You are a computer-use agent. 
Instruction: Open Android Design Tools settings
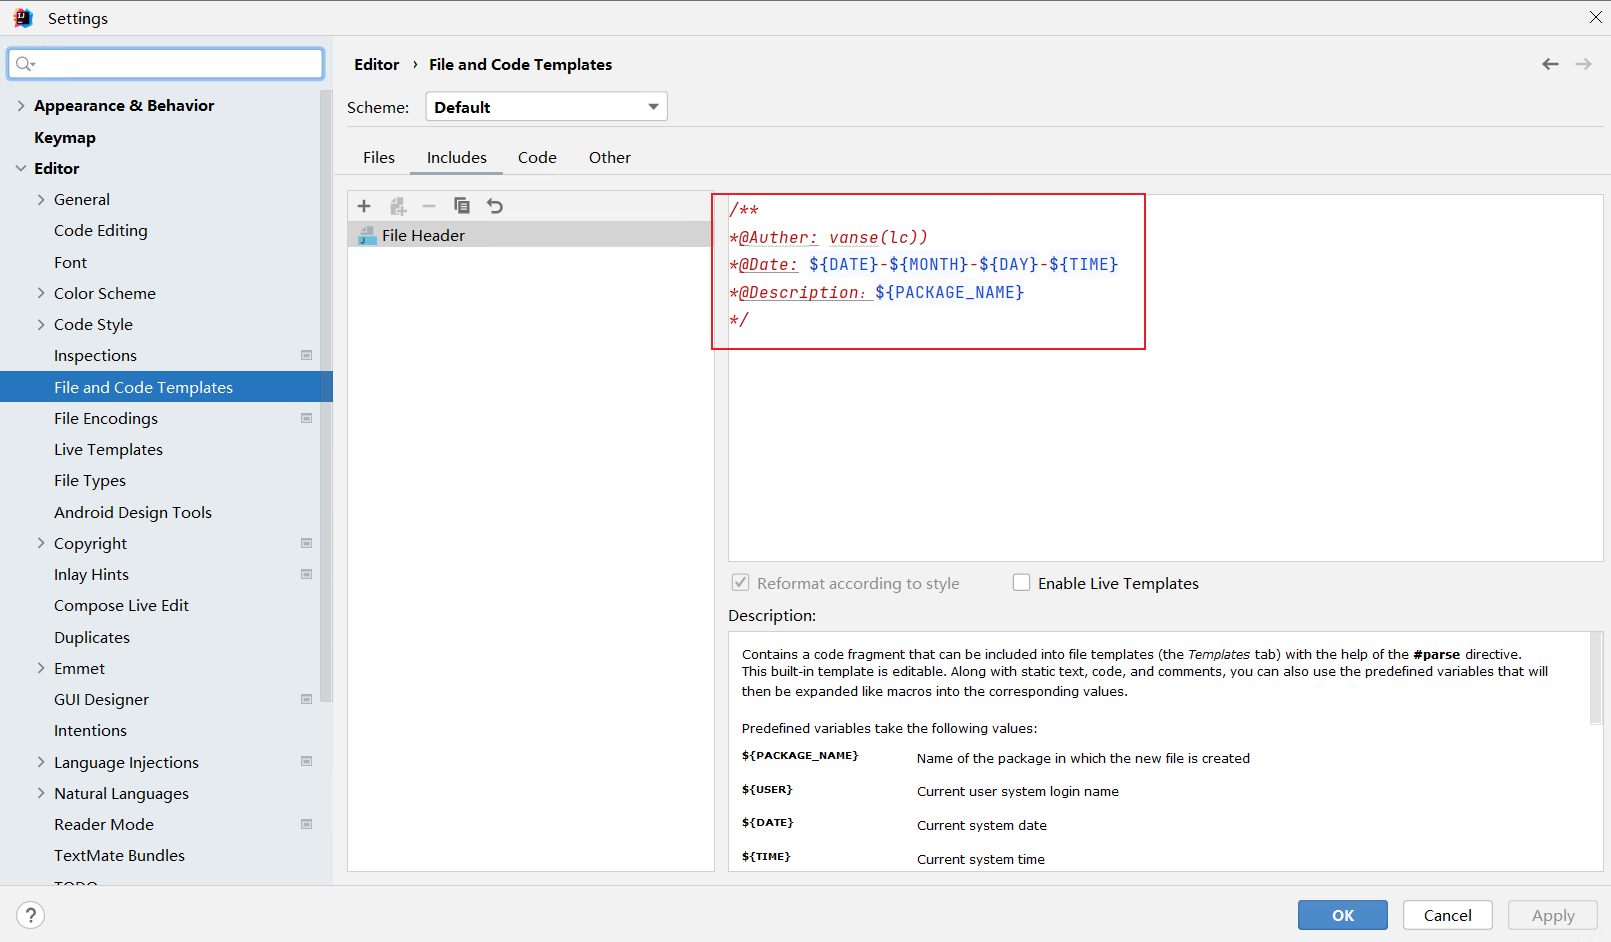133,512
